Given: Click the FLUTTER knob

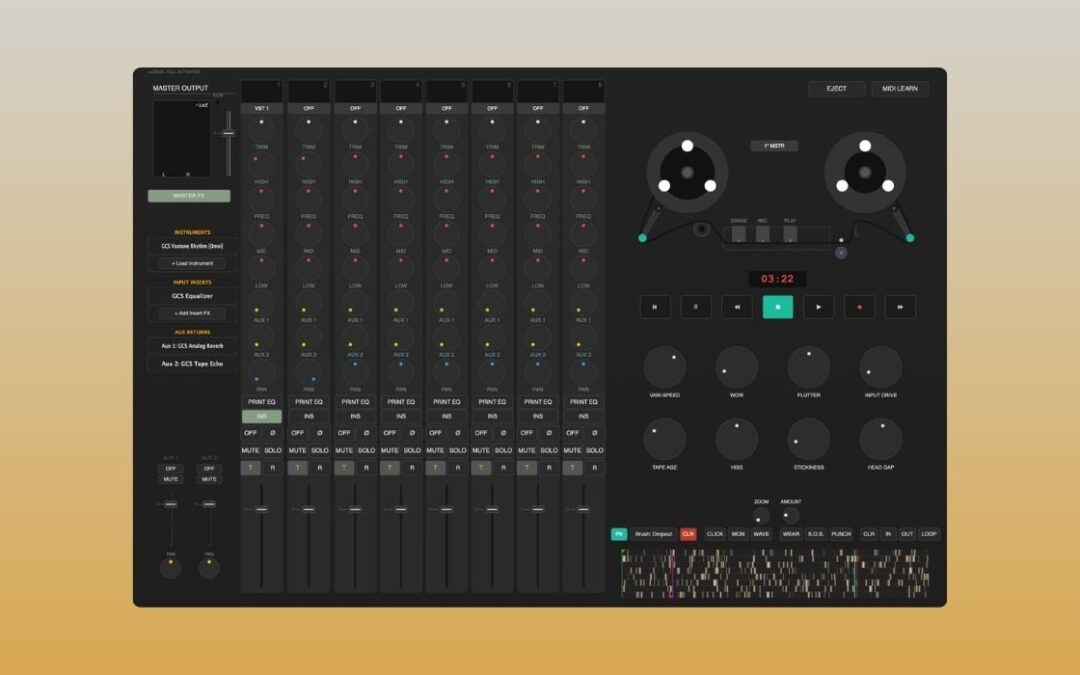Looking at the screenshot, I should click(x=809, y=367).
